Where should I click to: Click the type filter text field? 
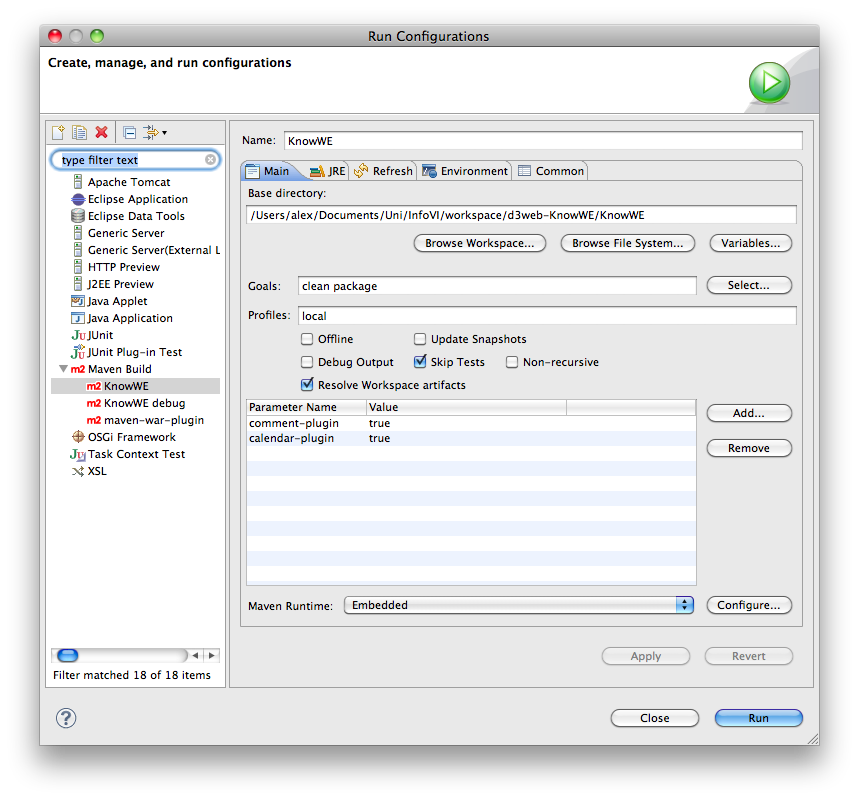(x=133, y=160)
